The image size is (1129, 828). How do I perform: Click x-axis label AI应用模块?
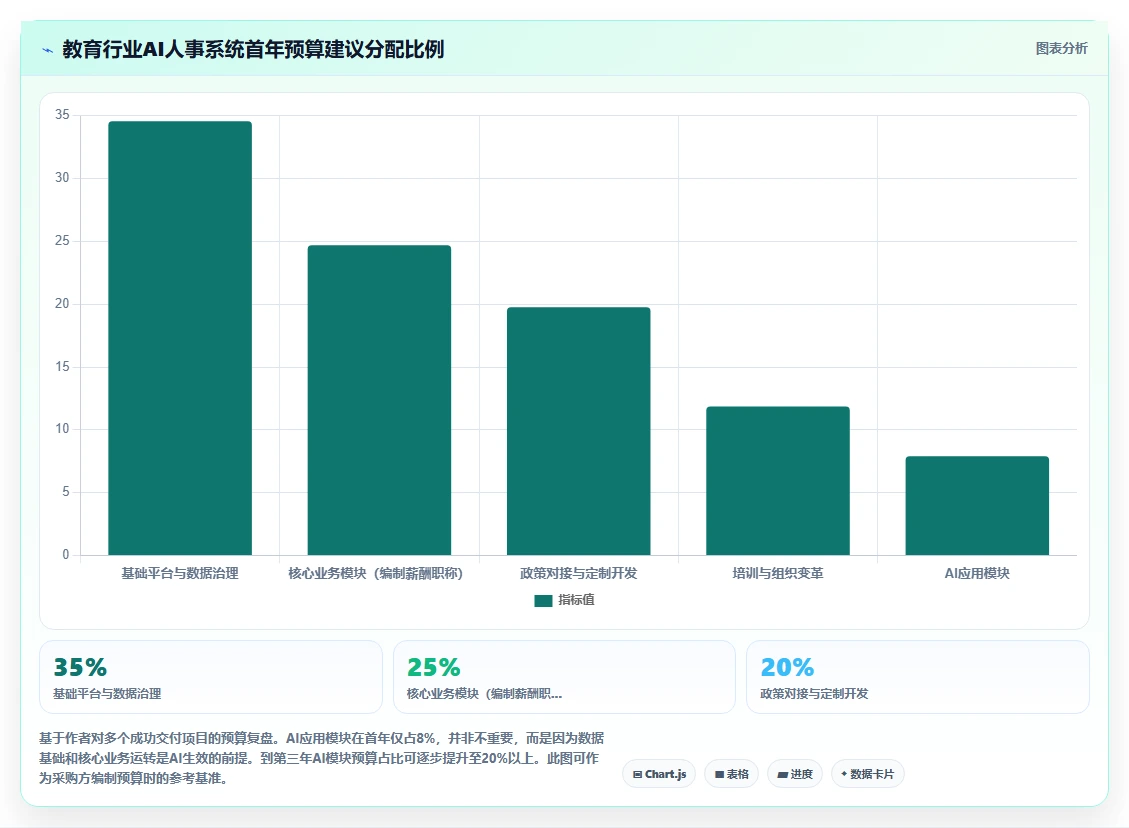click(977, 573)
